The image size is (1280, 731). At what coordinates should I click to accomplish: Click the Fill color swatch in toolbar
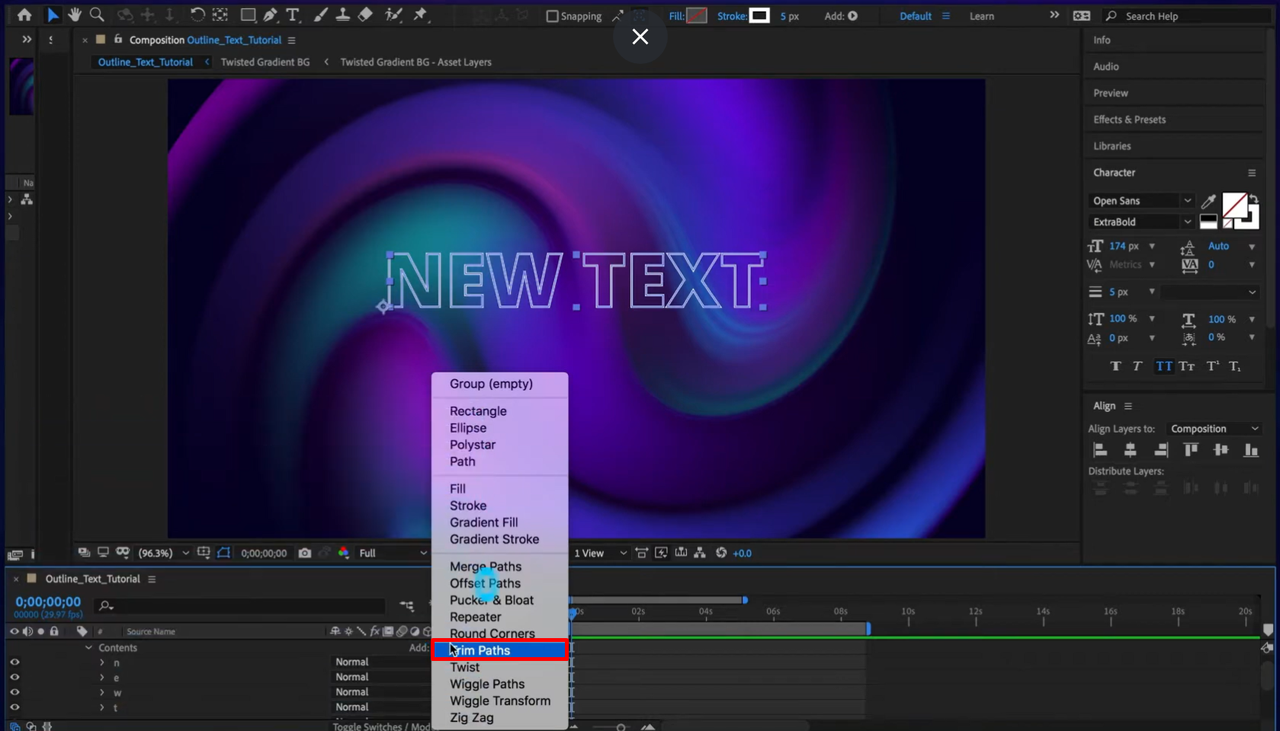click(x=697, y=16)
